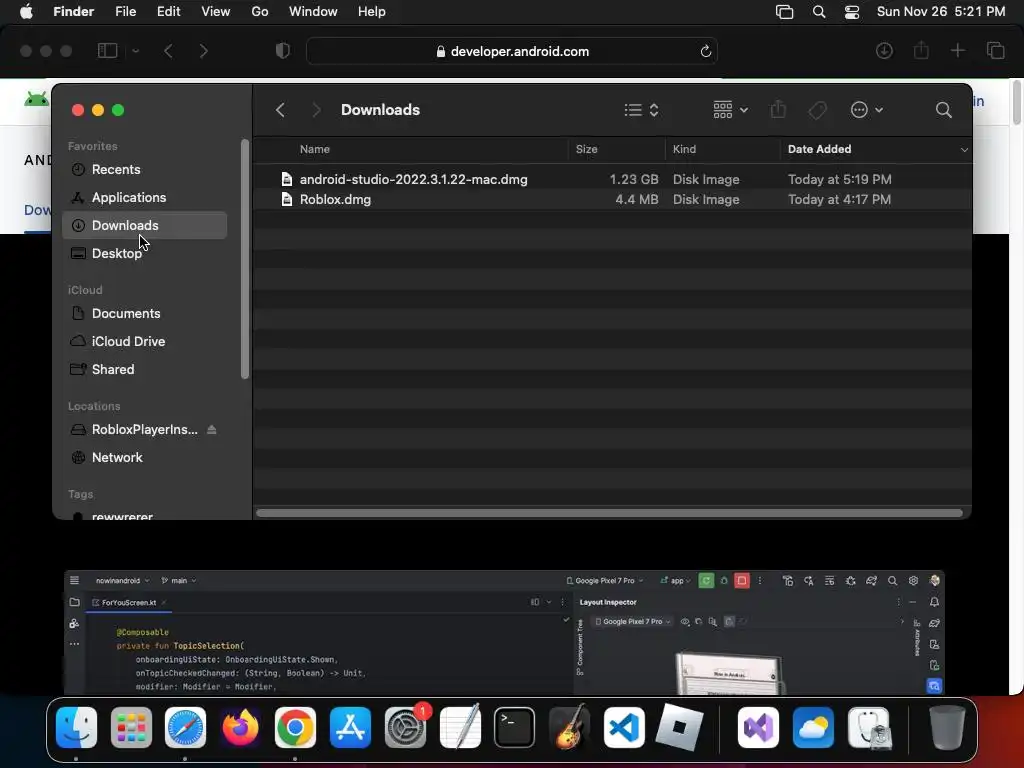This screenshot has height=768, width=1024.
Task: Open a new Safari tab with plus
Action: (x=957, y=50)
